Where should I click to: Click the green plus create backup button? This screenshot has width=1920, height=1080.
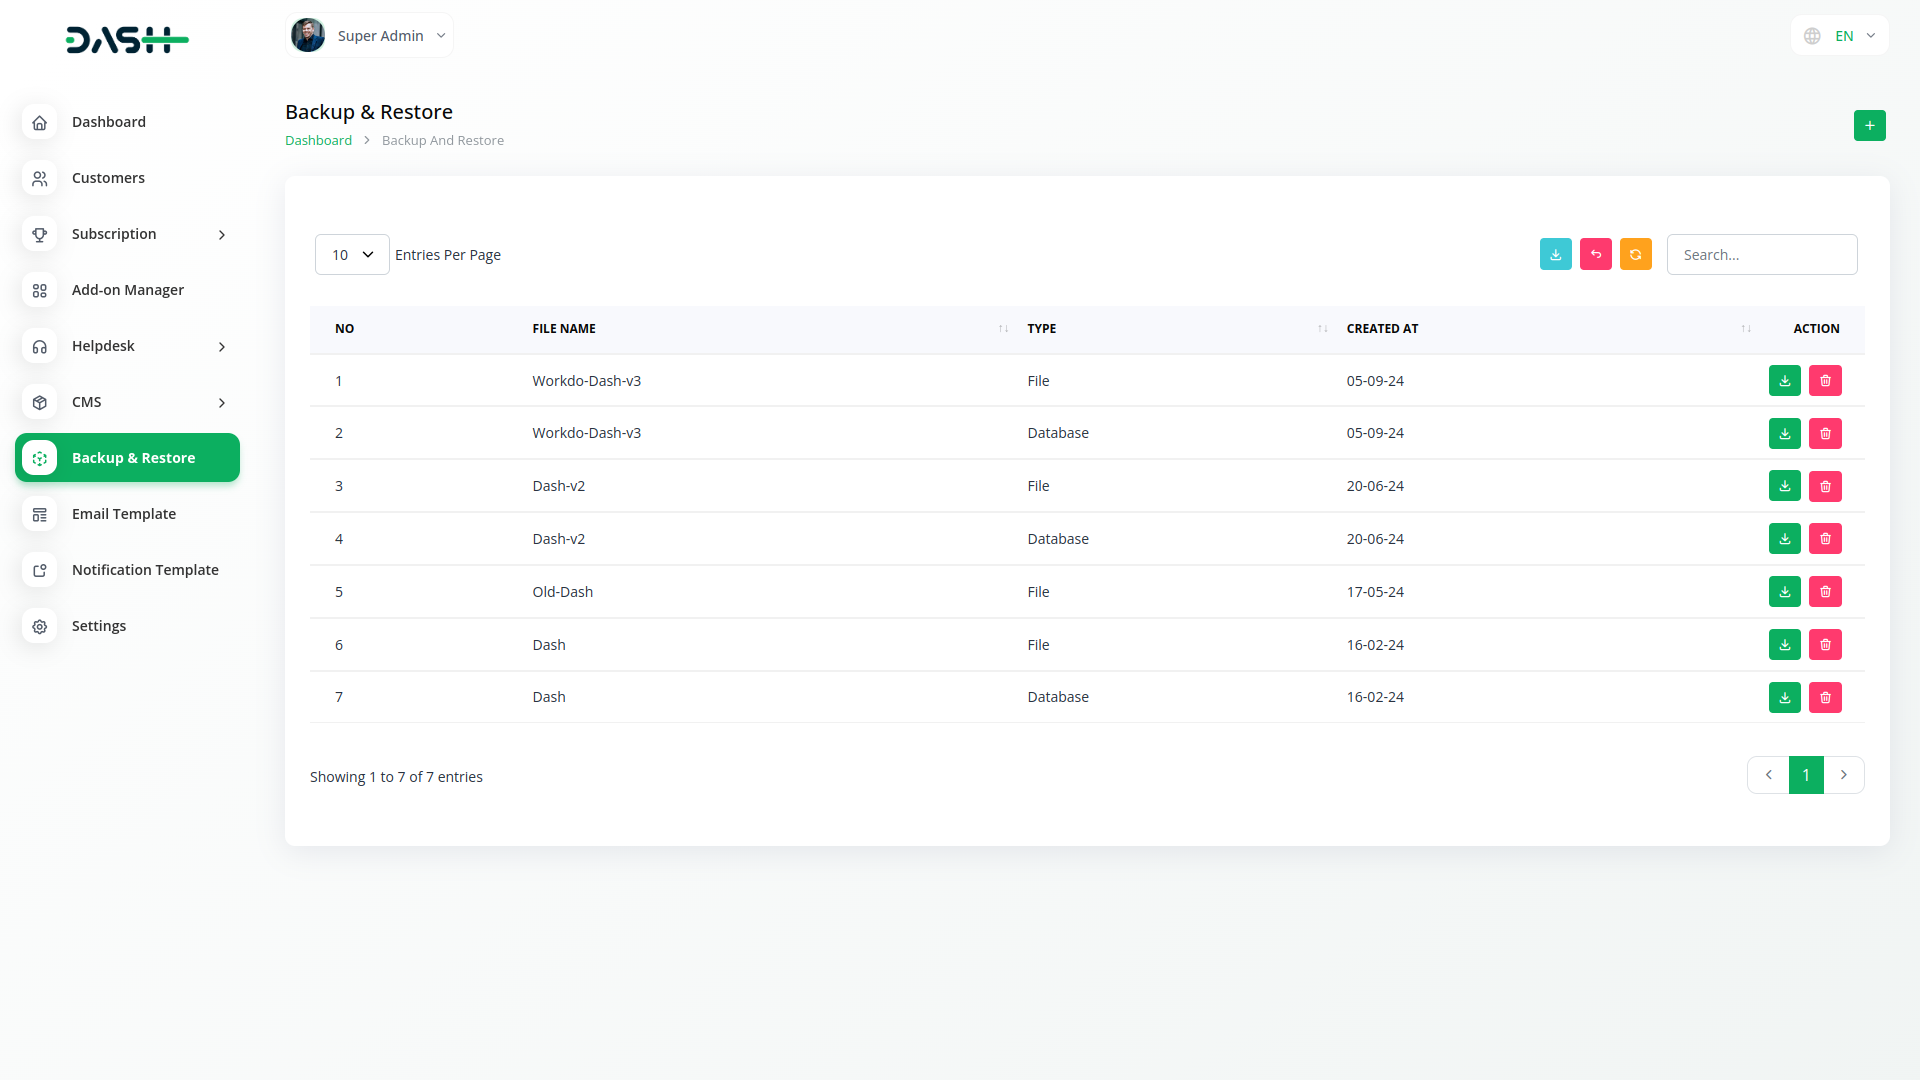tap(1869, 126)
